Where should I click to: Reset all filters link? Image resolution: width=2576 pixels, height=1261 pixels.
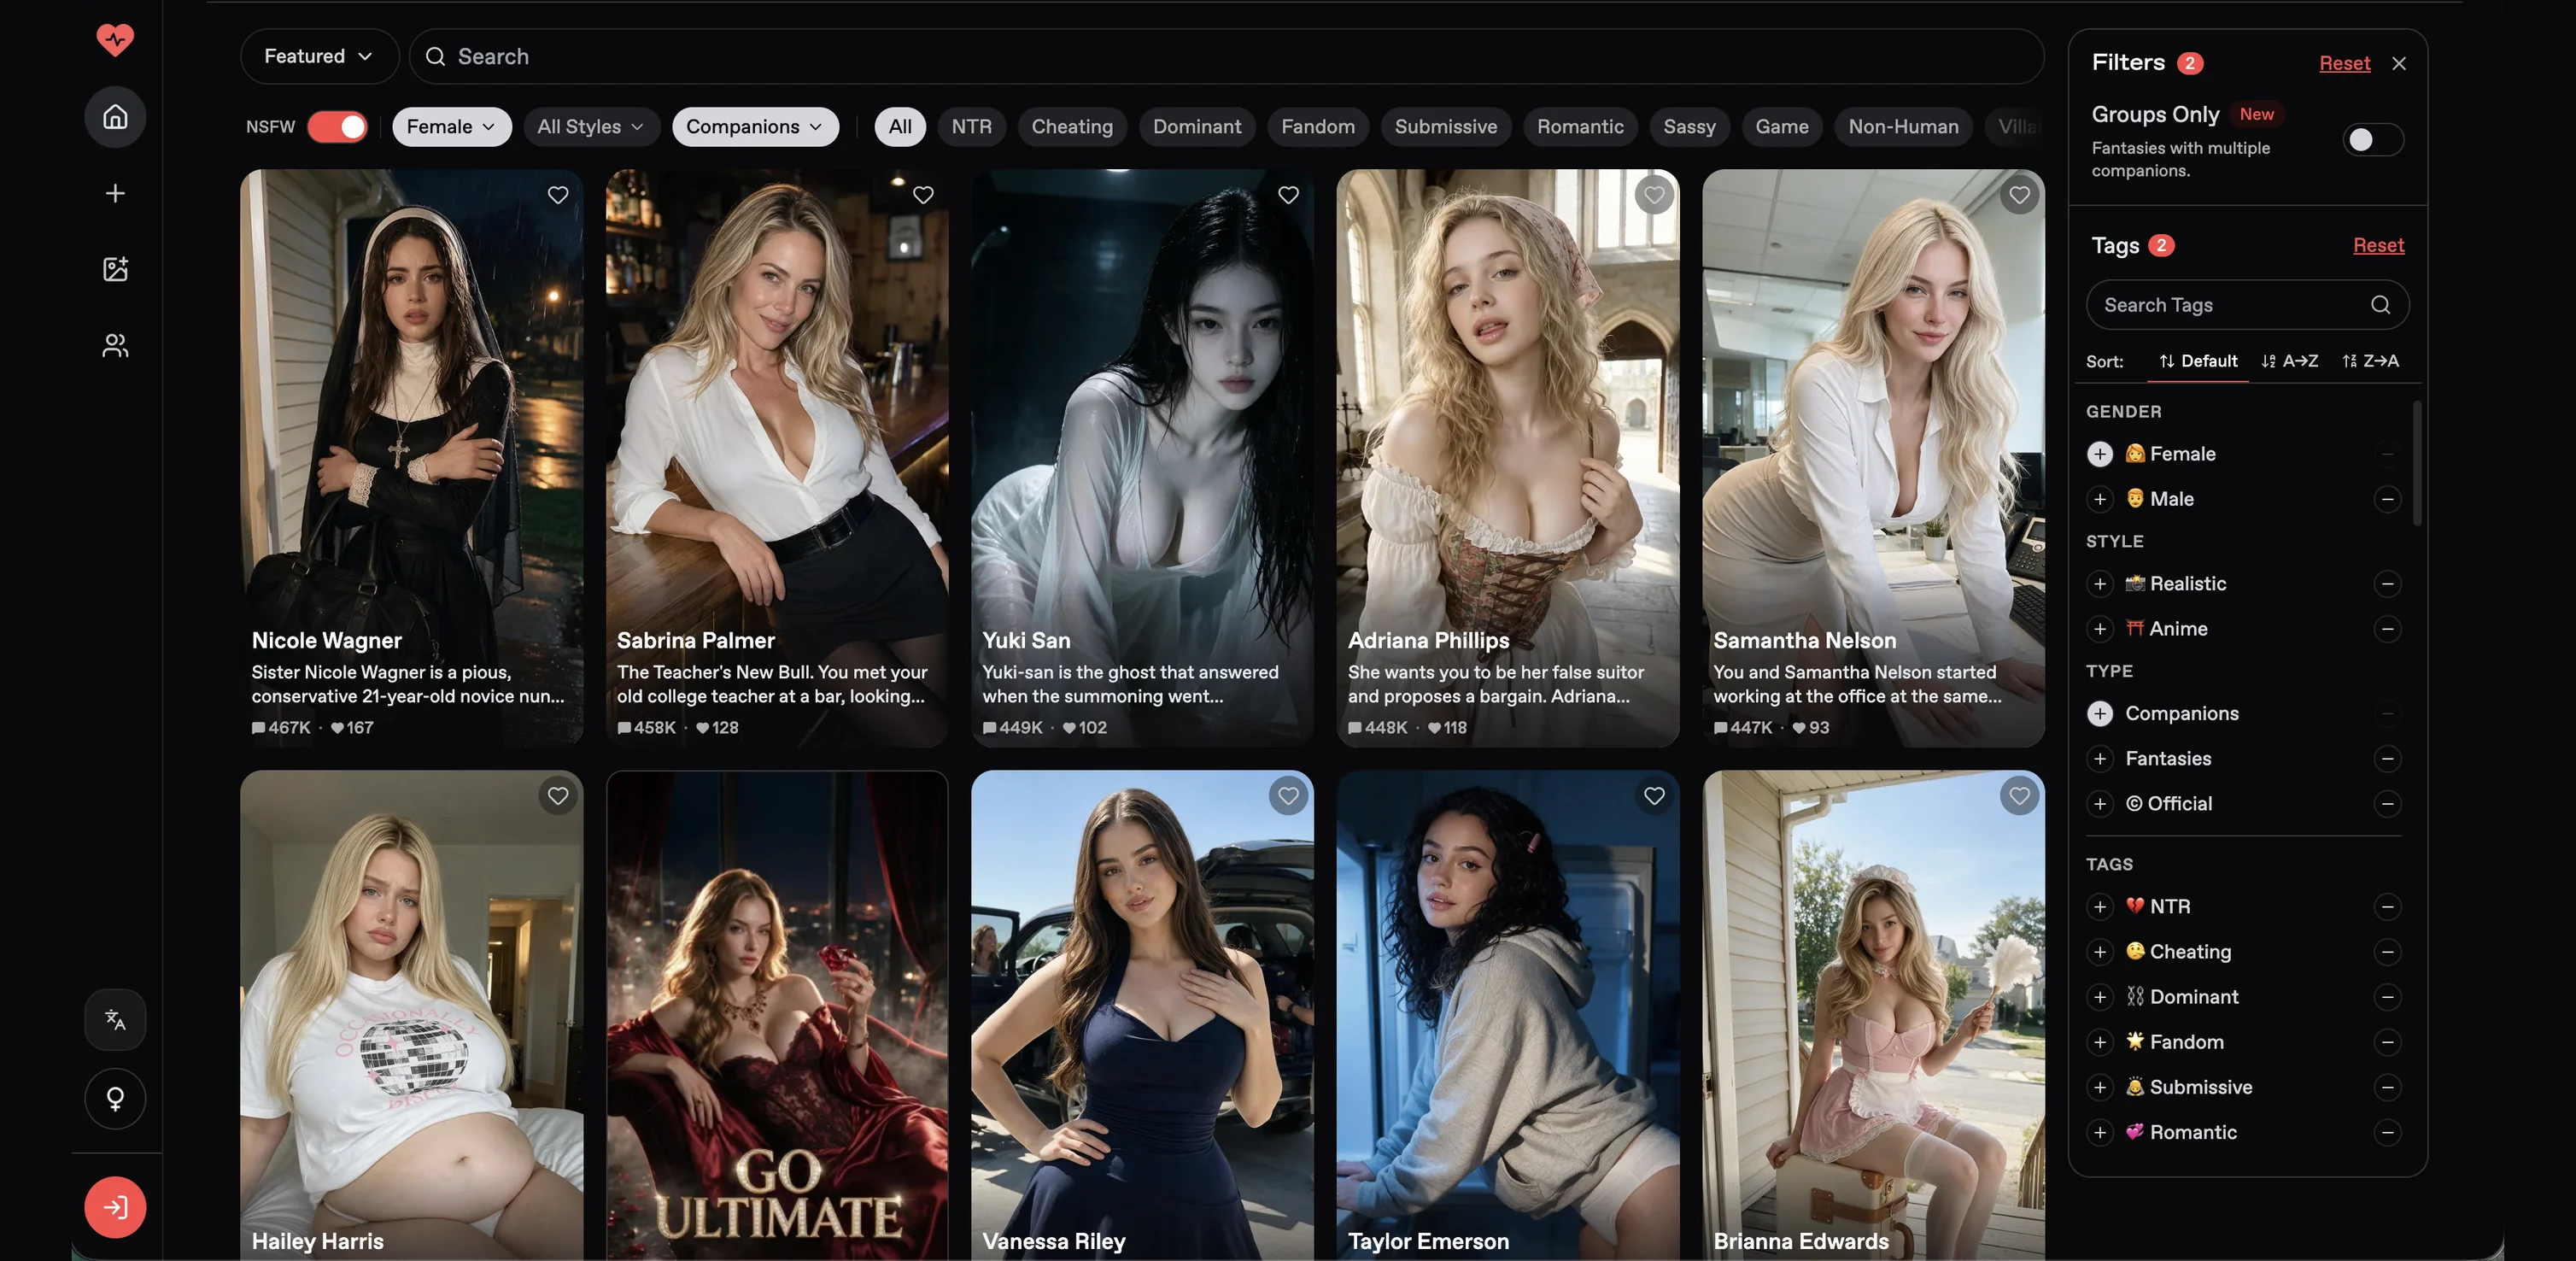point(2345,63)
